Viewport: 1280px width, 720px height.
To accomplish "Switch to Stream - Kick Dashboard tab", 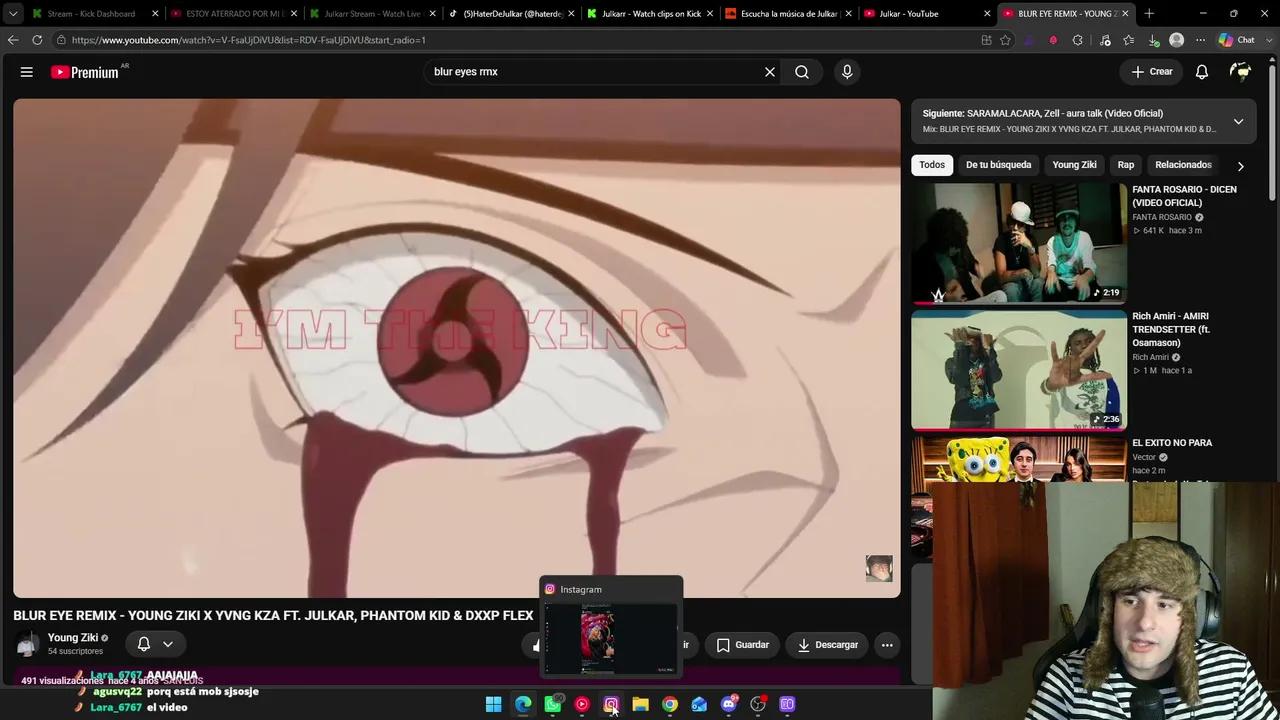I will click(x=95, y=14).
